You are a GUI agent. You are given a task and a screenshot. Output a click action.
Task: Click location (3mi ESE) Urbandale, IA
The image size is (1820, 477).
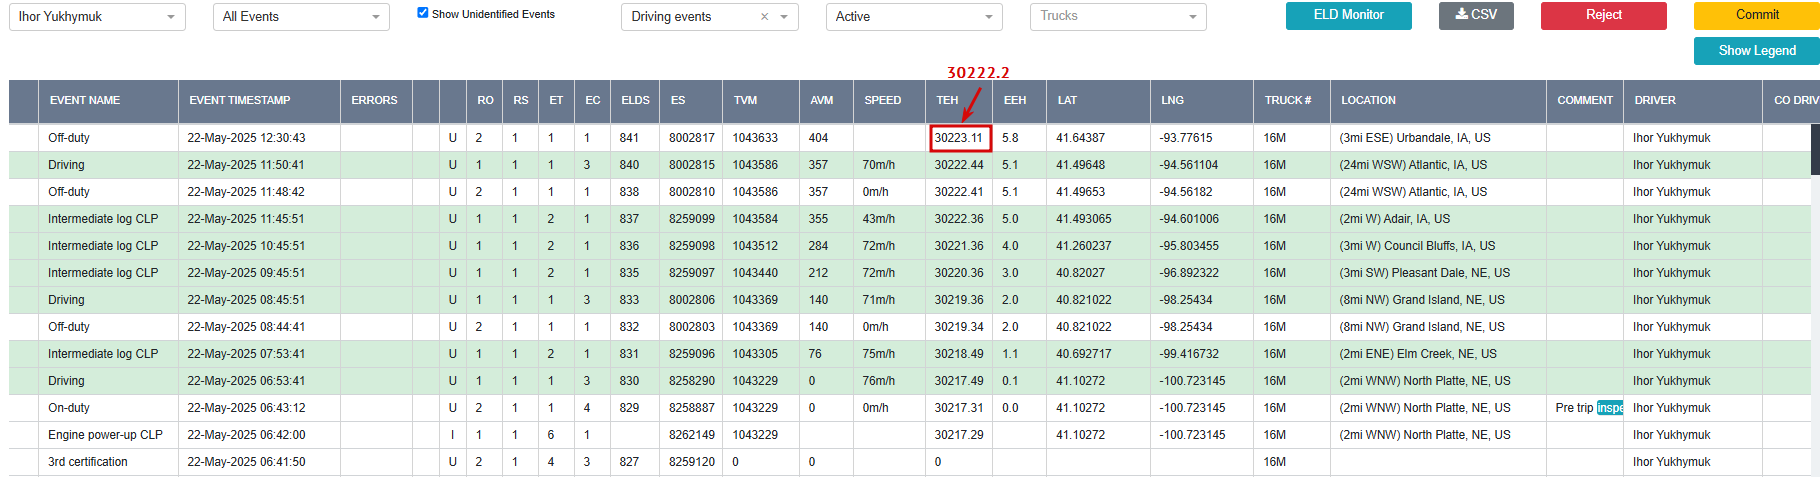pyautogui.click(x=1415, y=138)
